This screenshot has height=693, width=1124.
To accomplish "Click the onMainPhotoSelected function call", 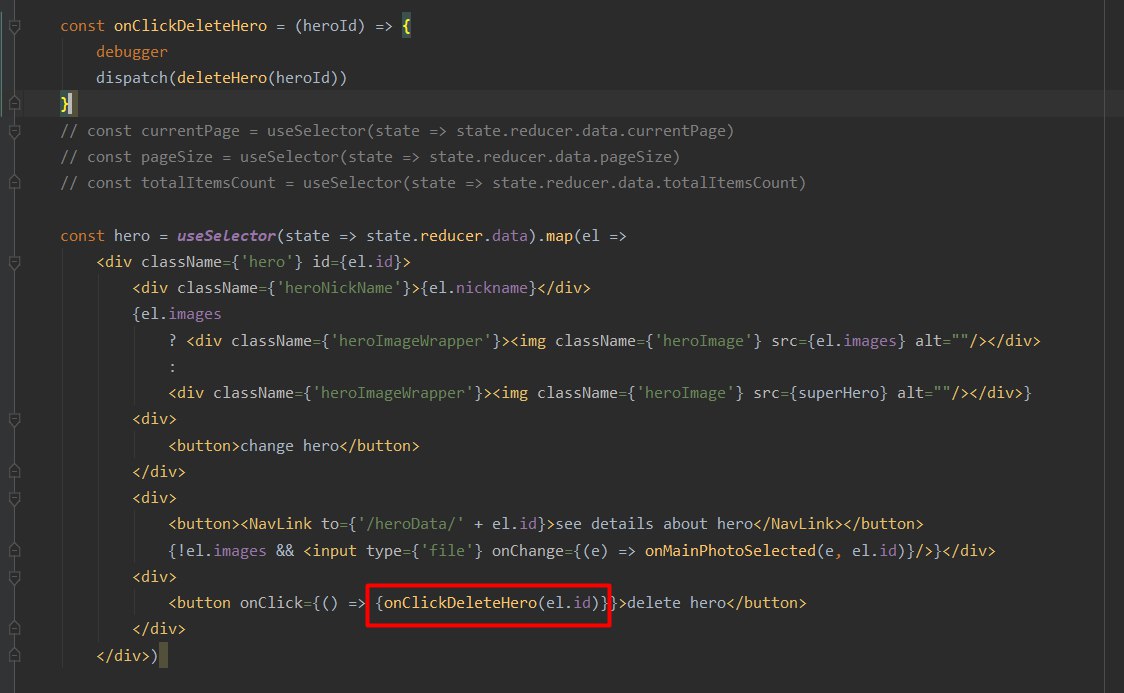I will 730,551.
